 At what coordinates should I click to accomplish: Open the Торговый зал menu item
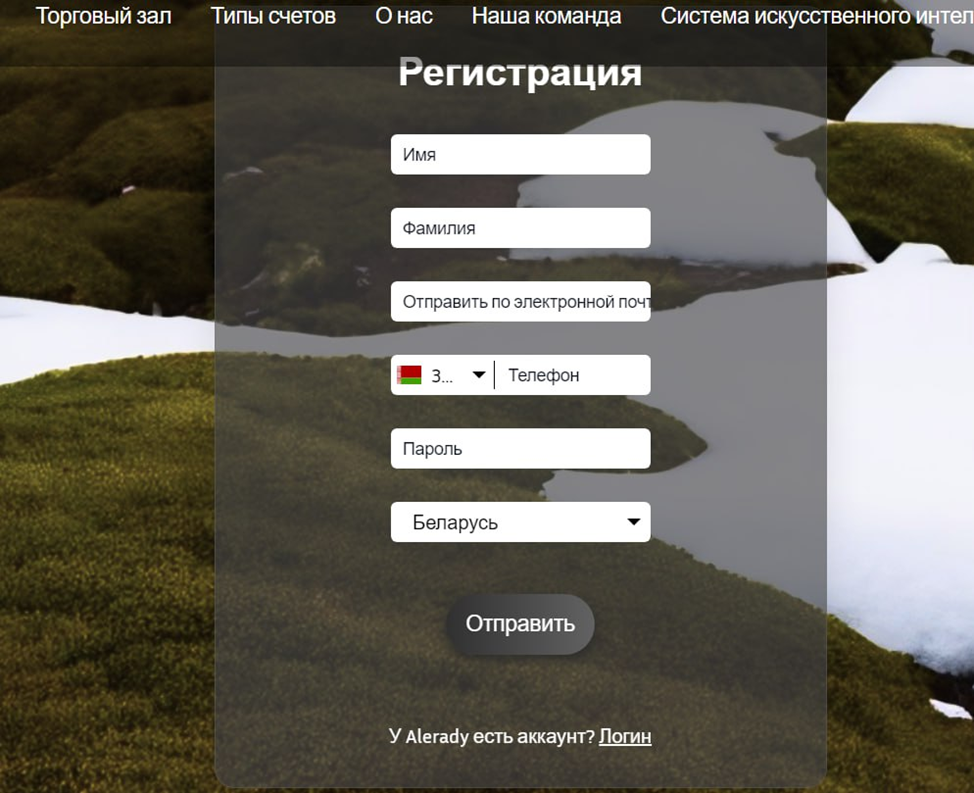tap(104, 16)
